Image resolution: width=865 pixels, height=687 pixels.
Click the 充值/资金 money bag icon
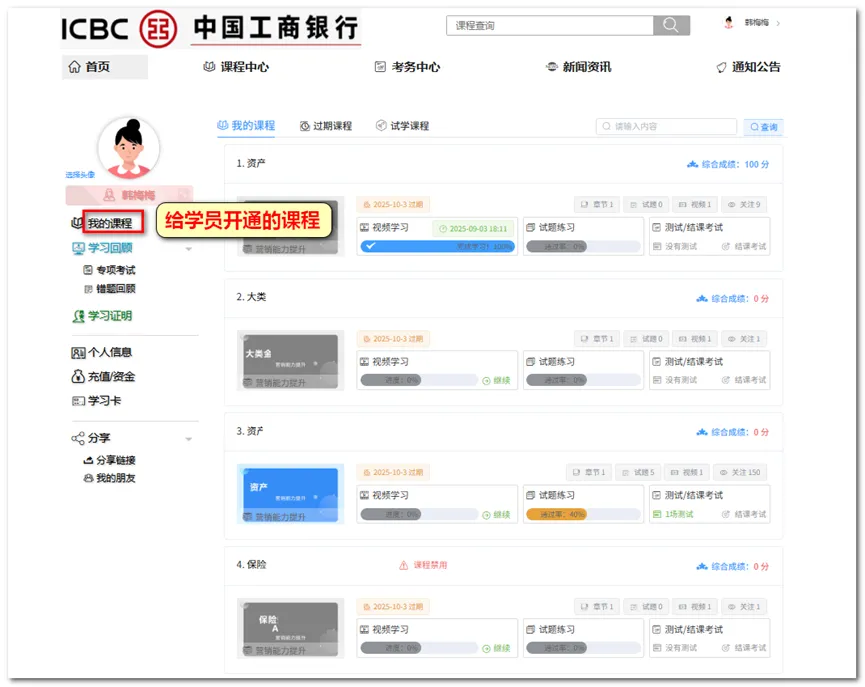tap(78, 376)
